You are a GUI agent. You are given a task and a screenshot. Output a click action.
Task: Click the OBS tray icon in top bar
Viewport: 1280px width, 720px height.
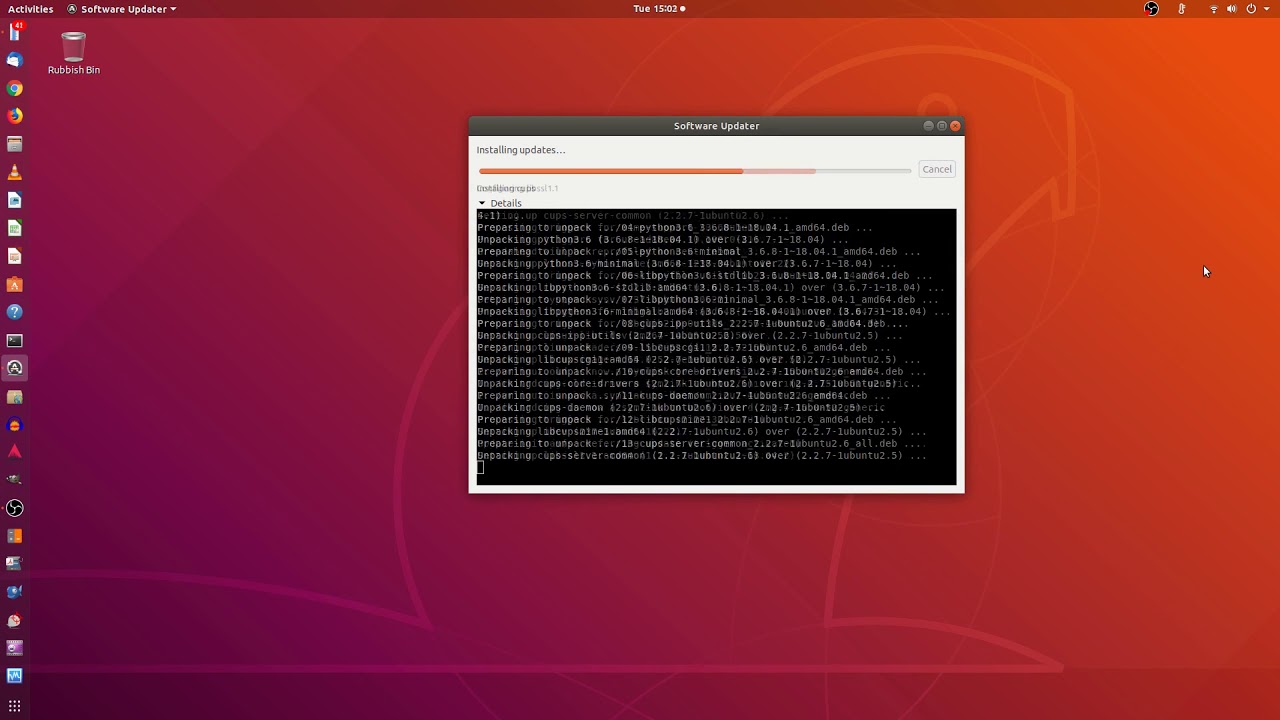click(1152, 9)
